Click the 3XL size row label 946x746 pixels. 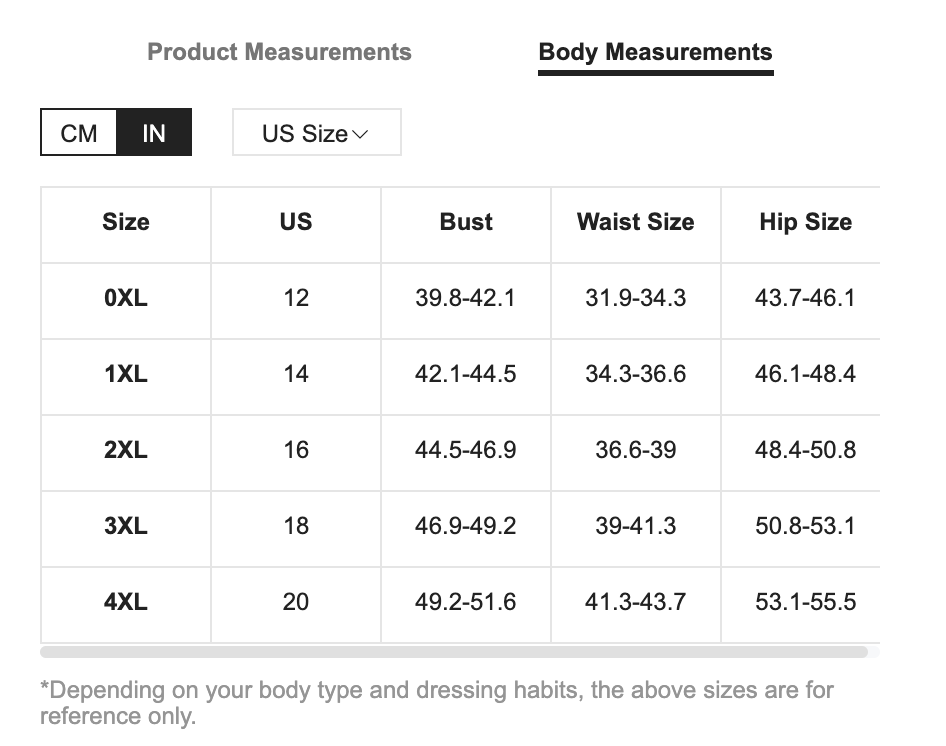[x=126, y=526]
